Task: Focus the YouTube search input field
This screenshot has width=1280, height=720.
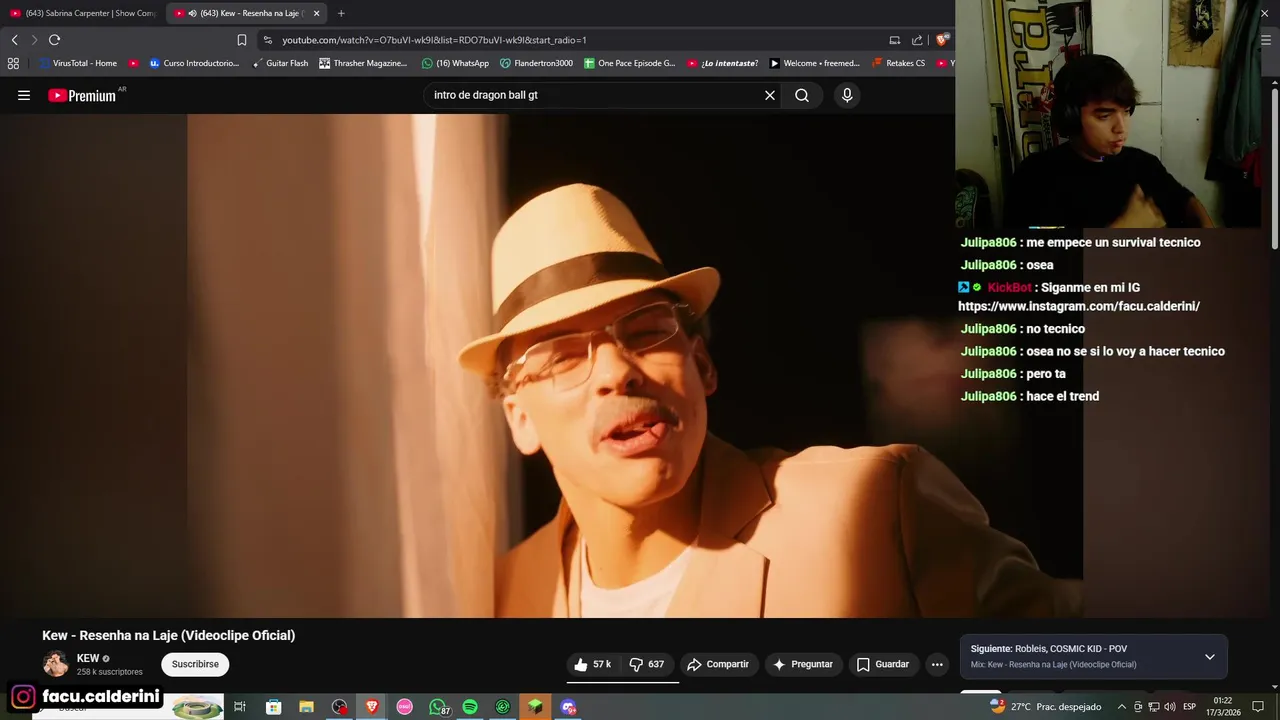Action: [595, 95]
